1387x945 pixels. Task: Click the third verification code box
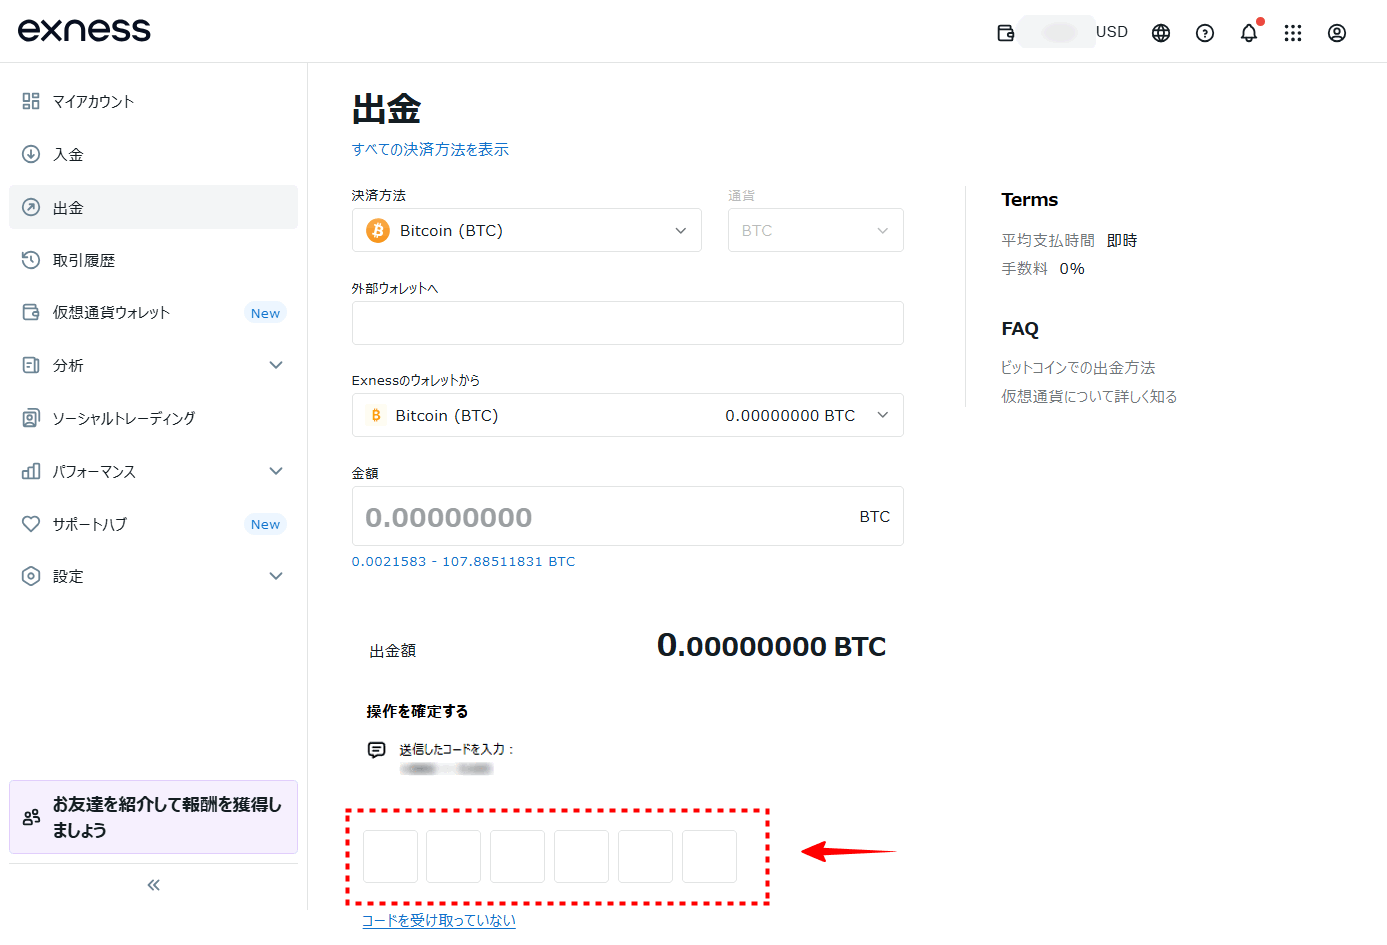click(518, 856)
